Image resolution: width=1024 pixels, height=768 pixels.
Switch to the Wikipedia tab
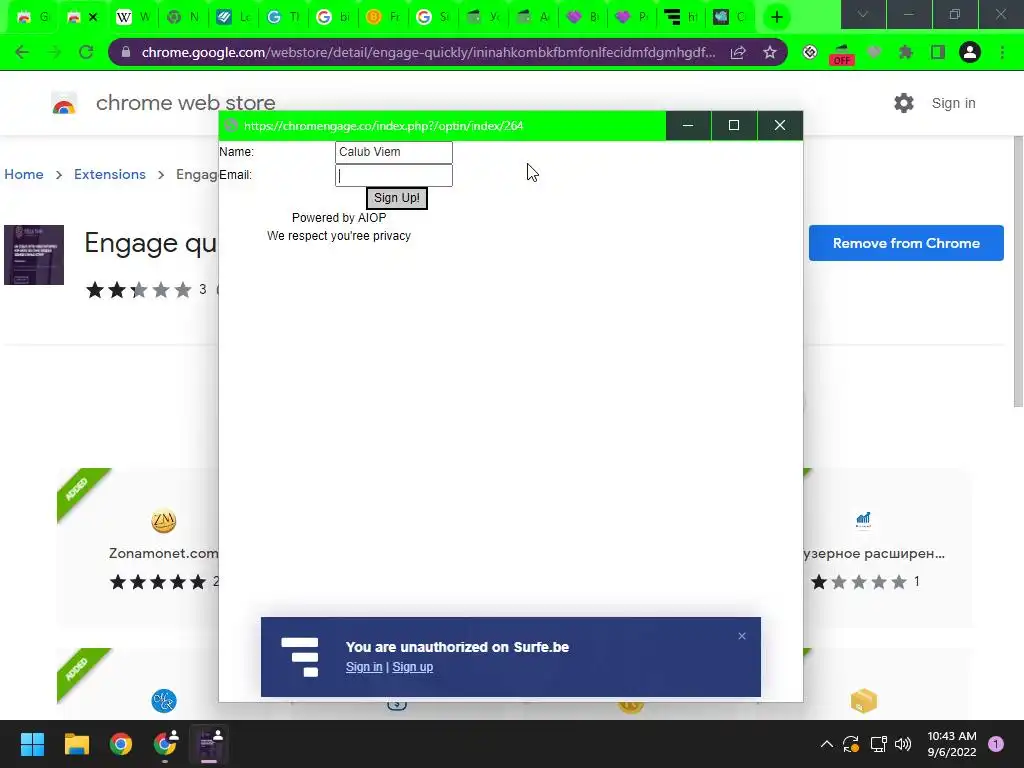pyautogui.click(x=133, y=18)
